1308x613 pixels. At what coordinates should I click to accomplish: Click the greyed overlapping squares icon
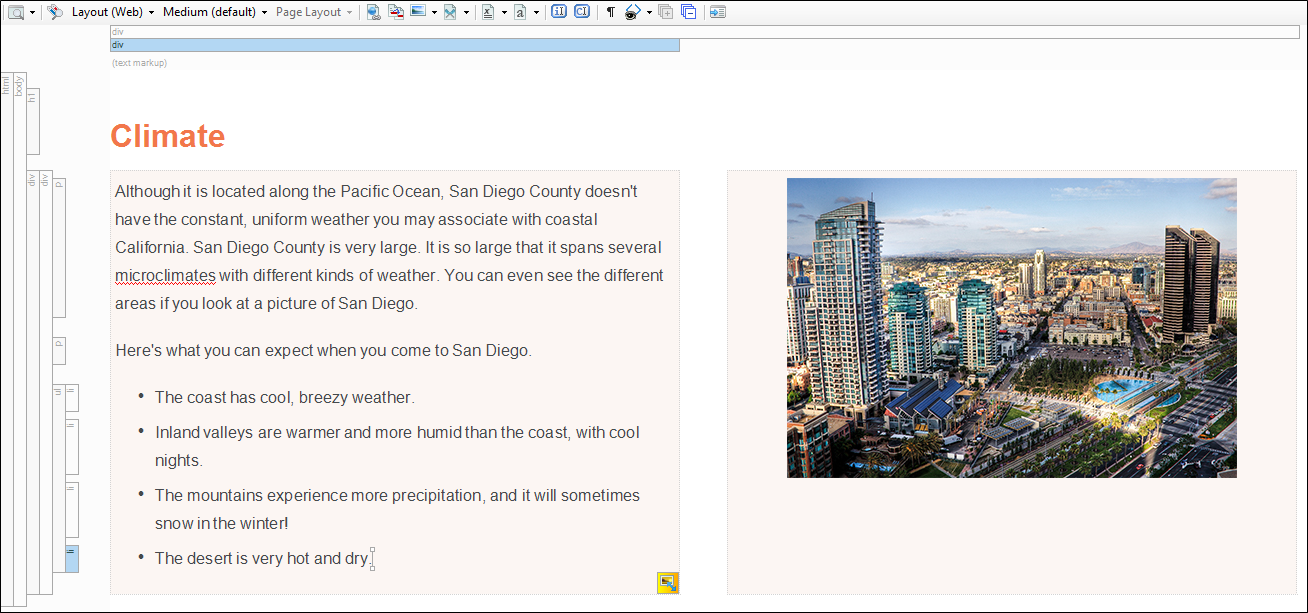pos(666,12)
